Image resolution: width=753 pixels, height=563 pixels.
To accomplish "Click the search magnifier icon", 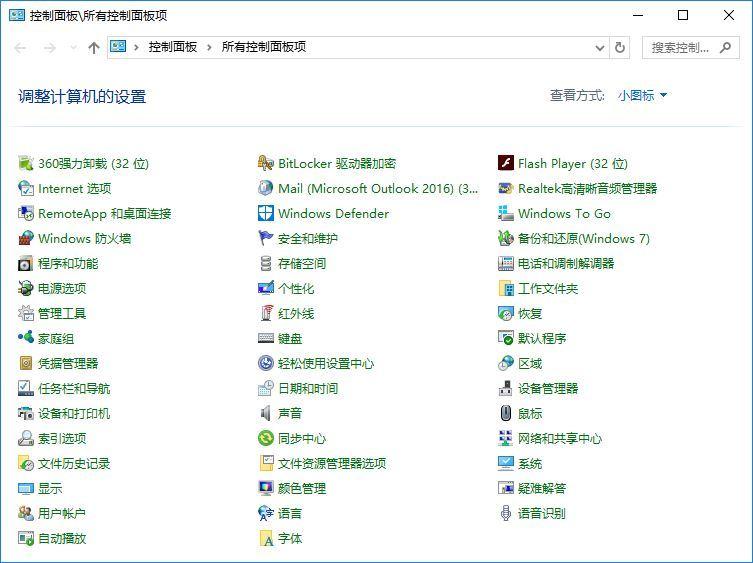I will point(726,48).
